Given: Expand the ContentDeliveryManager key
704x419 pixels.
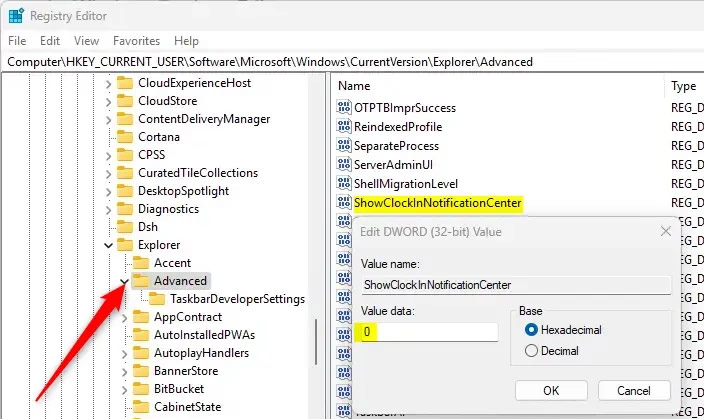Looking at the screenshot, I should click(108, 119).
